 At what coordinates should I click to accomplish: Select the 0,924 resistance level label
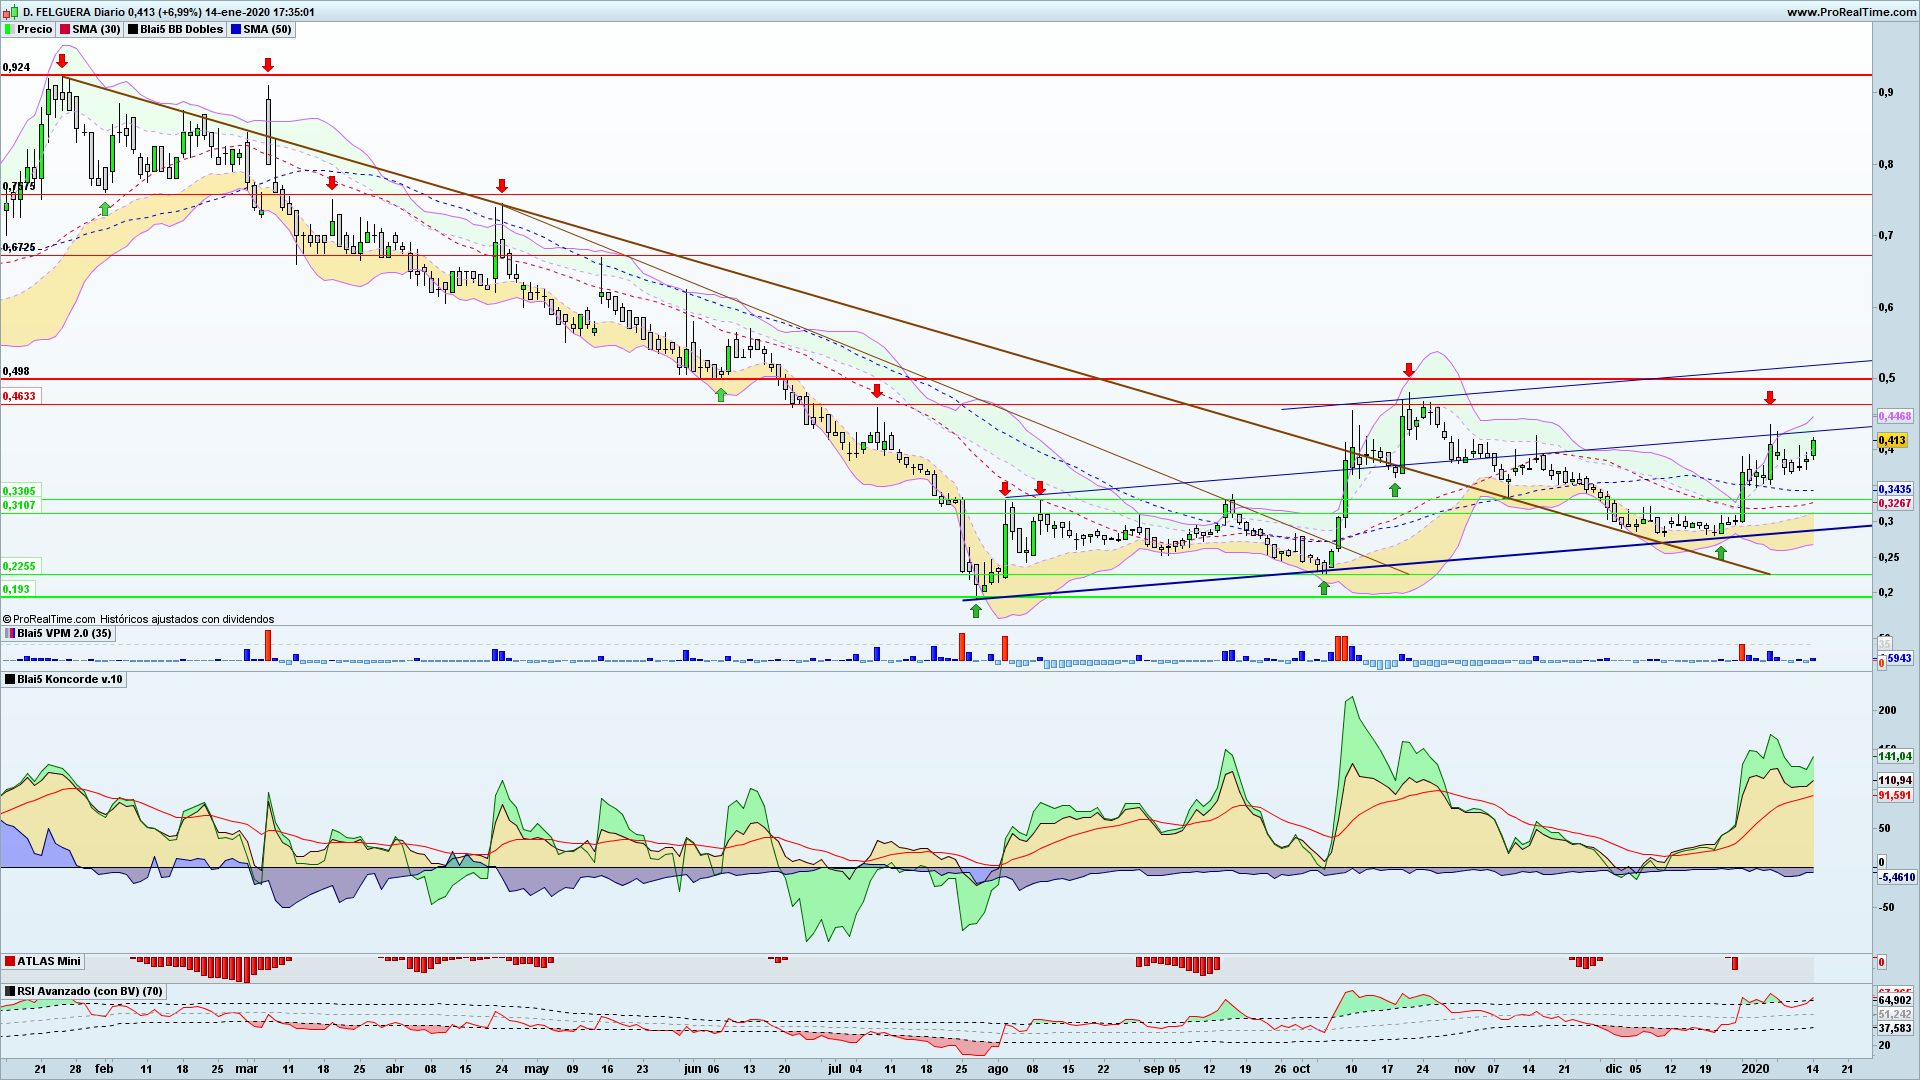pos(16,67)
